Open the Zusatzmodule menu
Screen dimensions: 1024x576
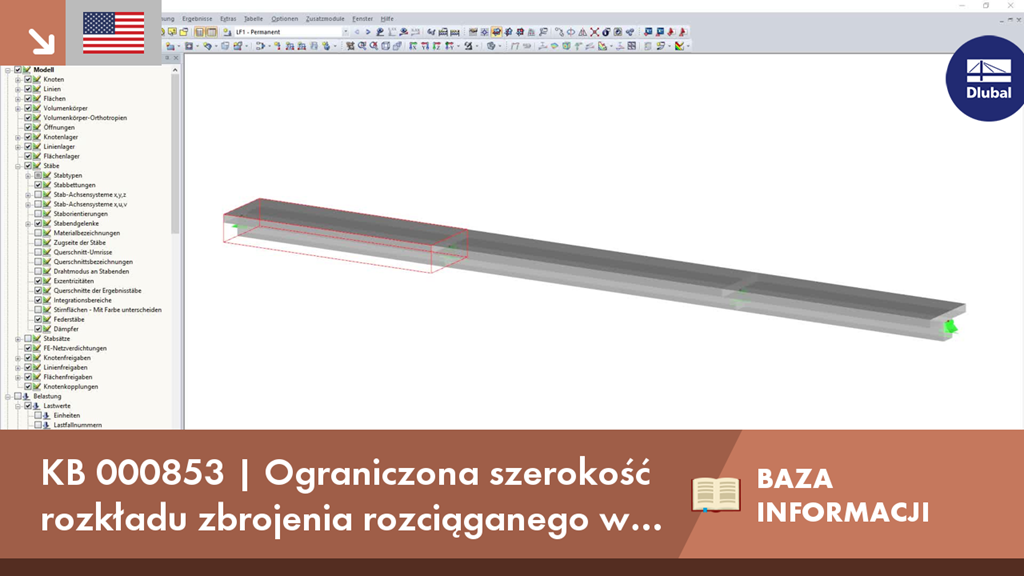click(325, 19)
